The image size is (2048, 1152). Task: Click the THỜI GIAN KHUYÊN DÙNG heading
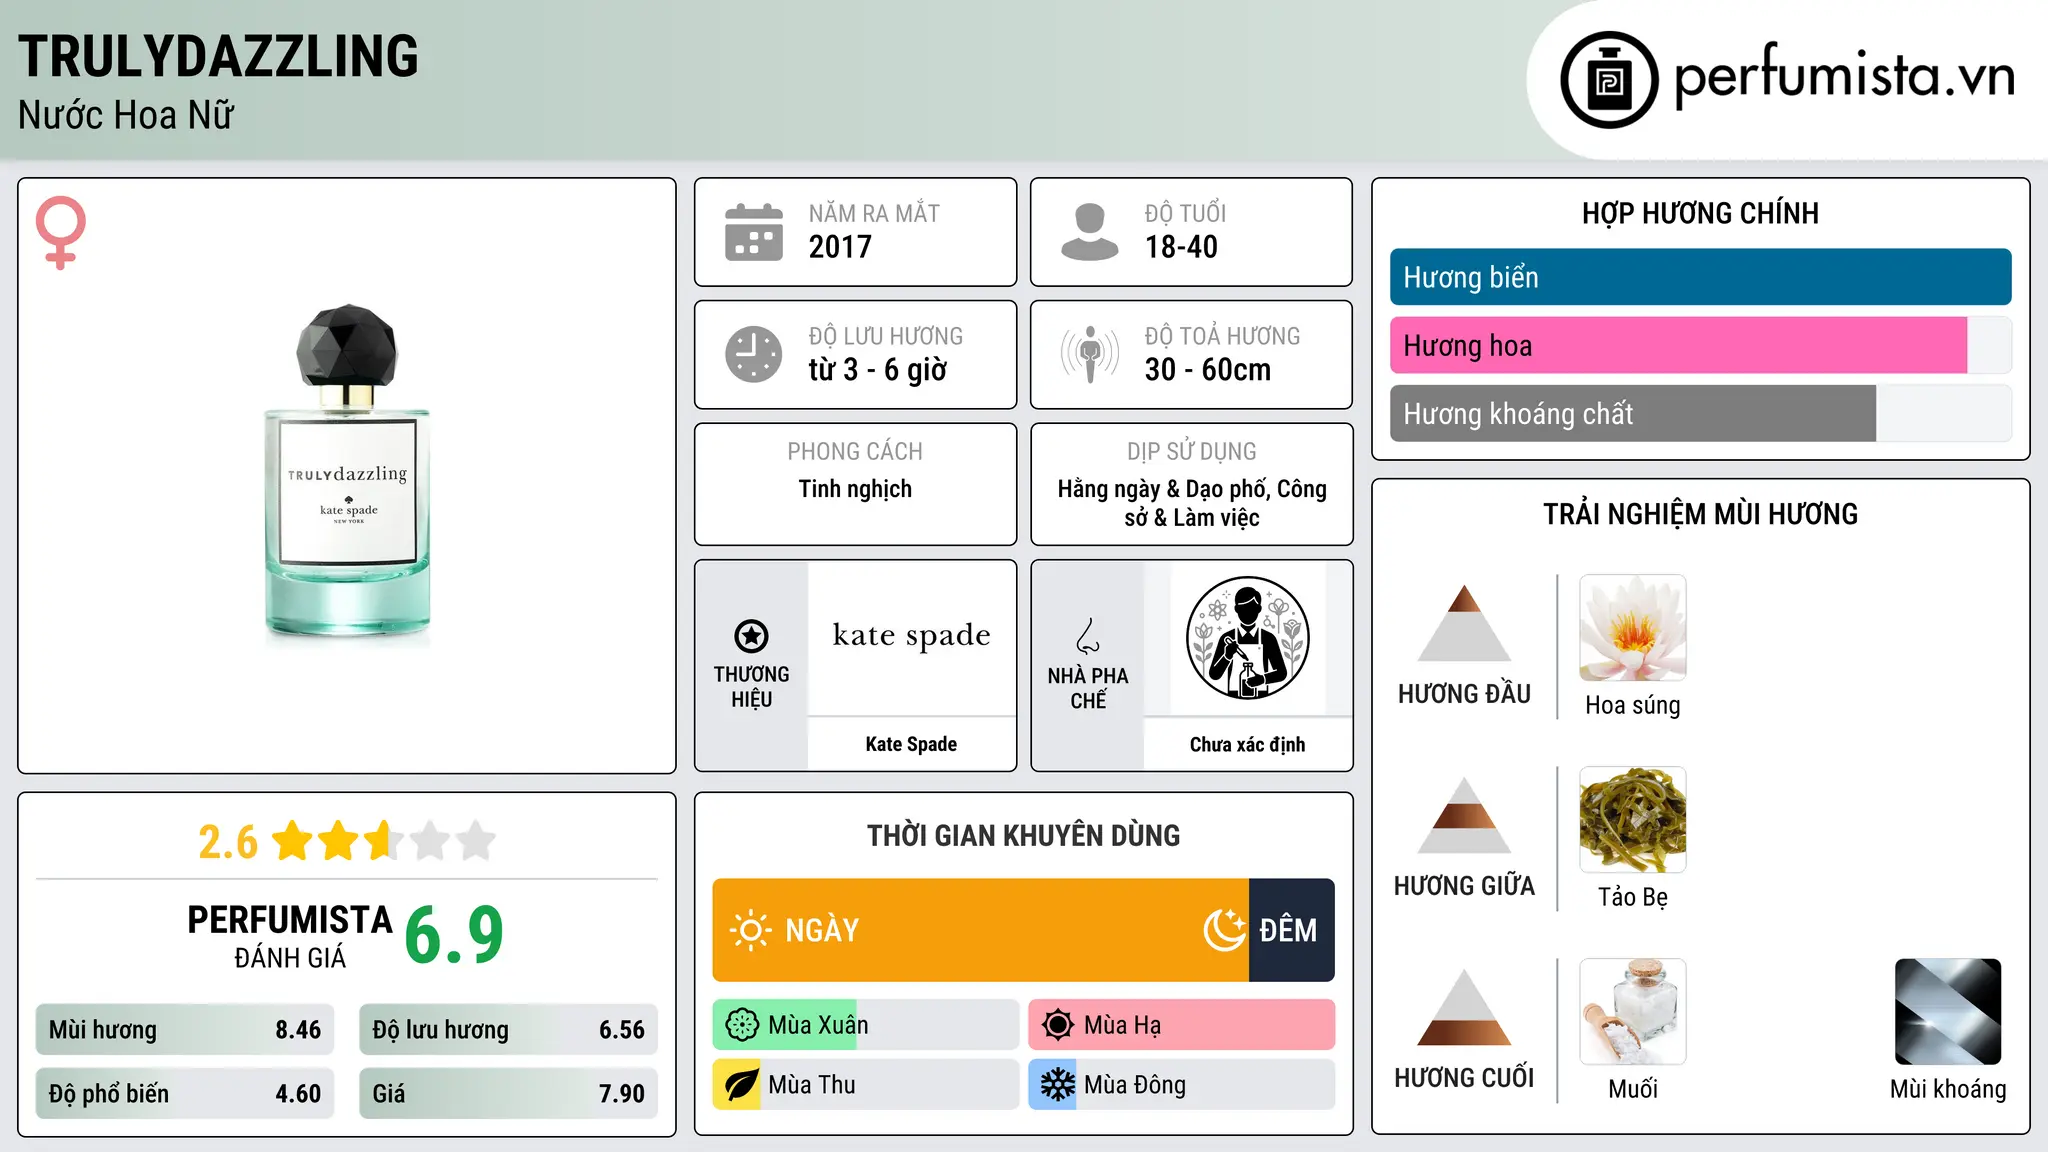point(1023,835)
